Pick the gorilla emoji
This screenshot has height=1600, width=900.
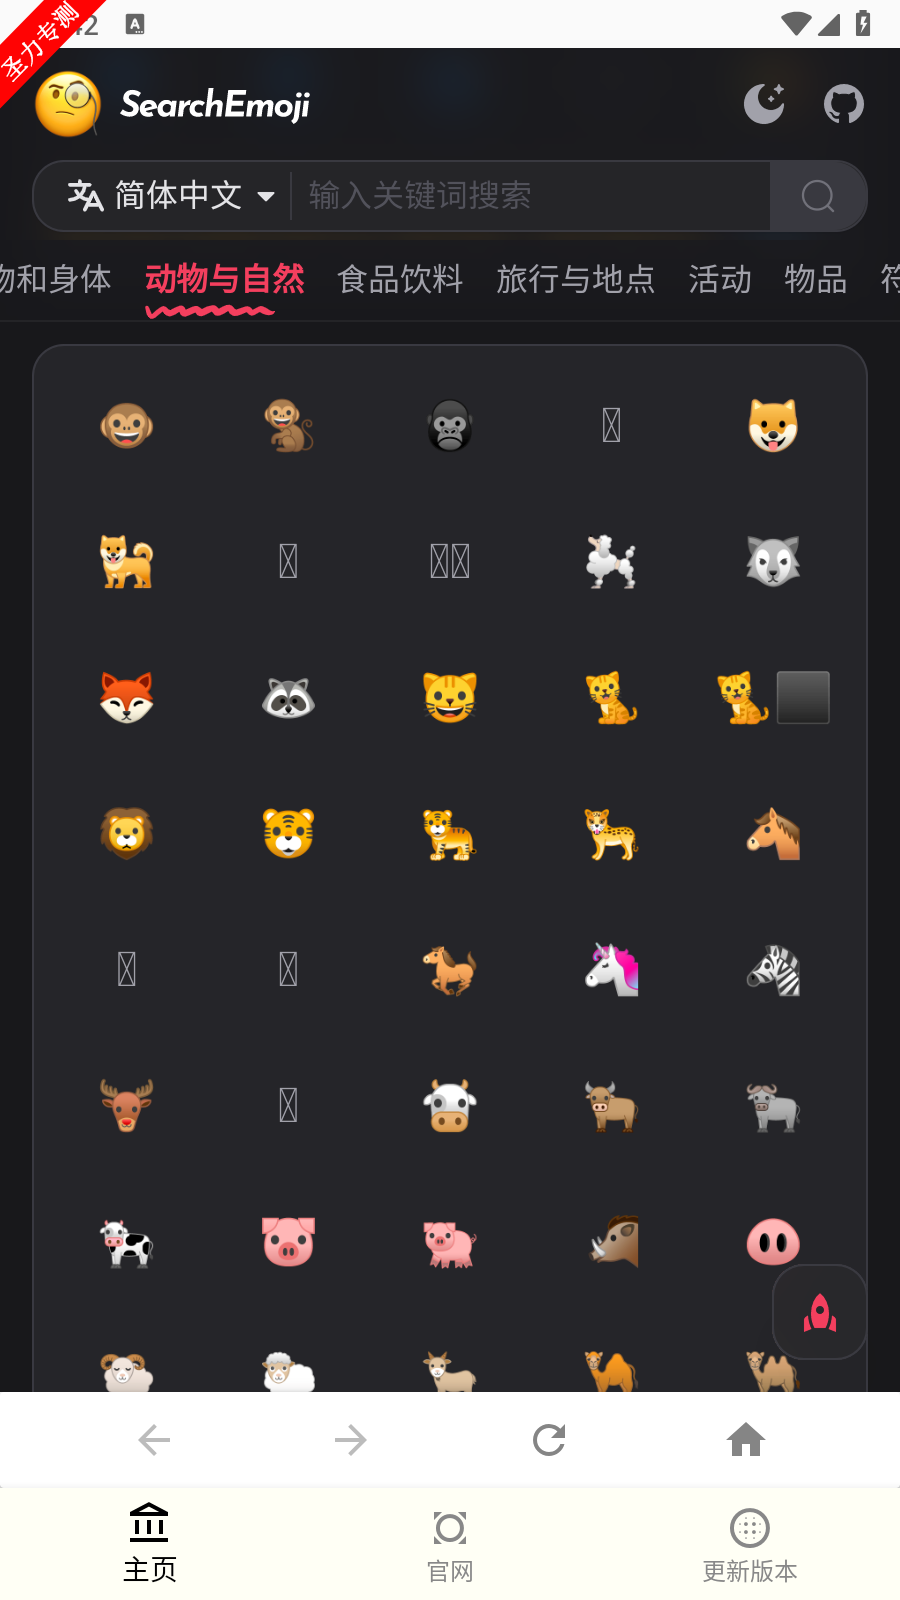(x=450, y=426)
